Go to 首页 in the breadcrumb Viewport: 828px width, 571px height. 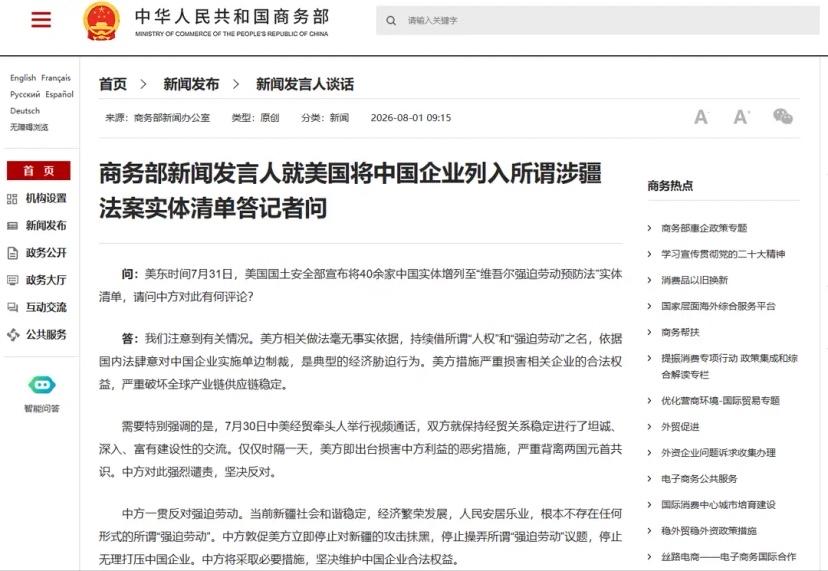tap(113, 84)
